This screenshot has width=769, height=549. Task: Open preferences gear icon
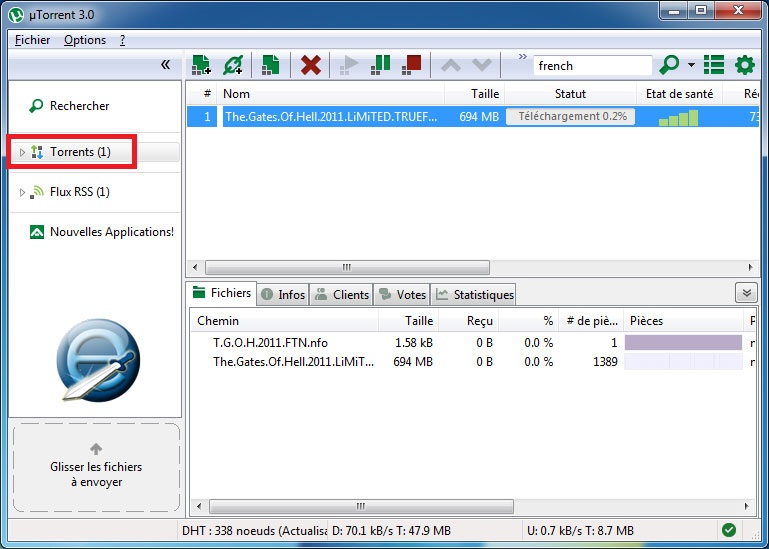click(x=744, y=65)
